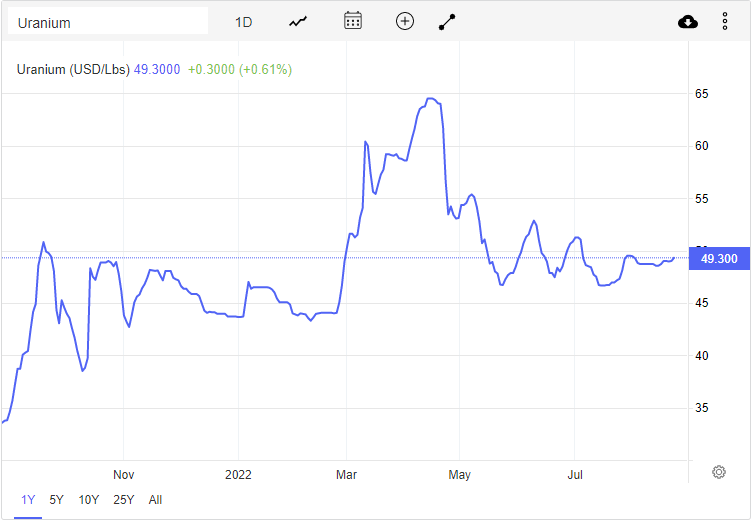Switch to the 25Y time range
This screenshot has height=522, width=755.
click(x=124, y=500)
